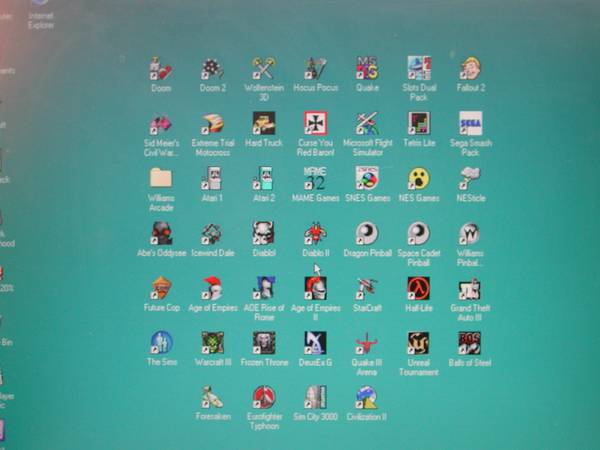Open the Age of Empires II shortcut
Image resolution: width=600 pixels, height=450 pixels.
pyautogui.click(x=315, y=289)
